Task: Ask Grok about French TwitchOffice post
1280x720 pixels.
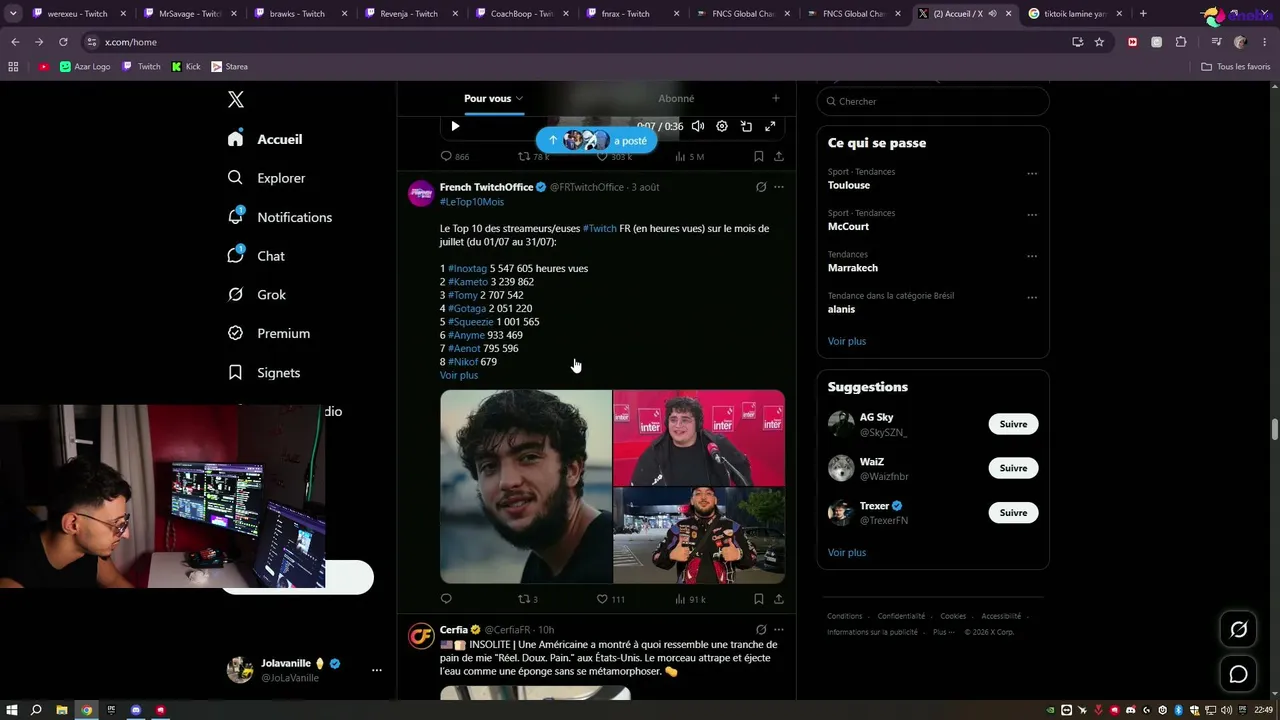Action: [x=761, y=187]
